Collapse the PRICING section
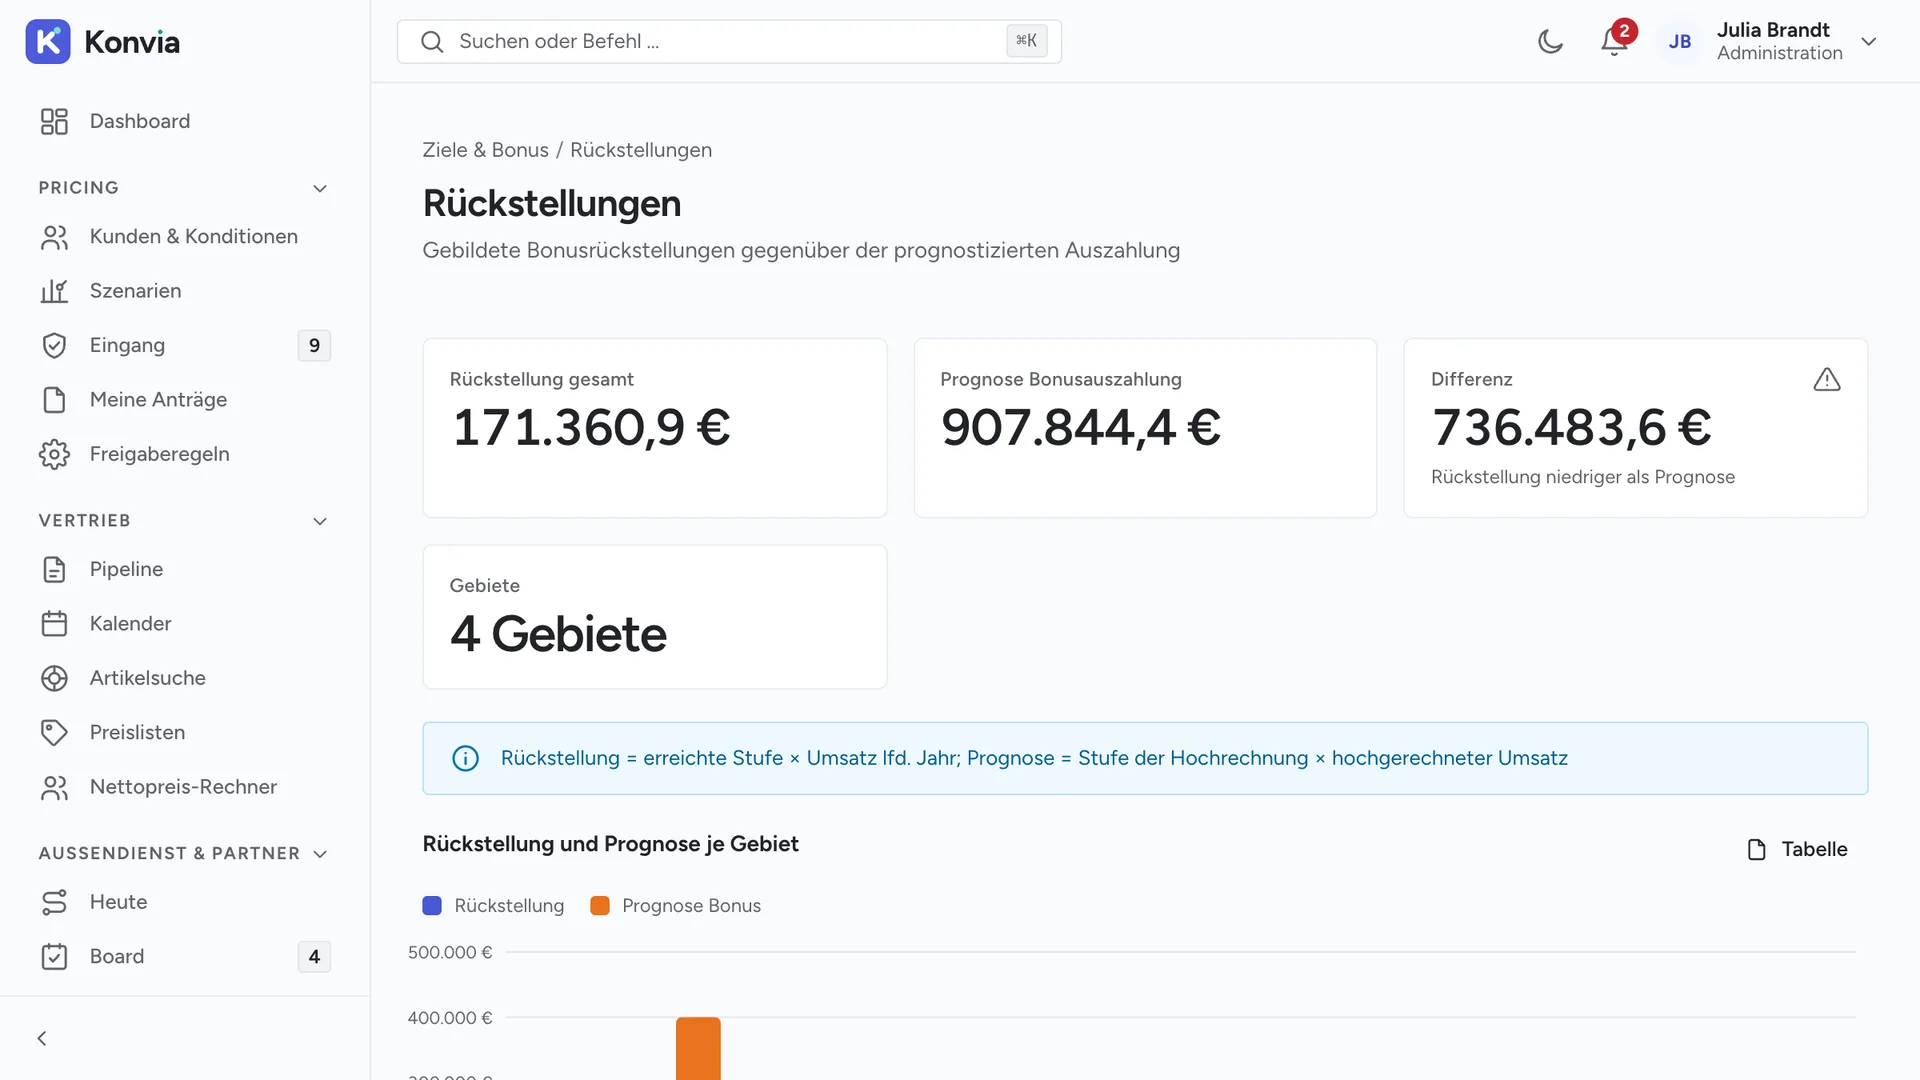 pos(320,188)
